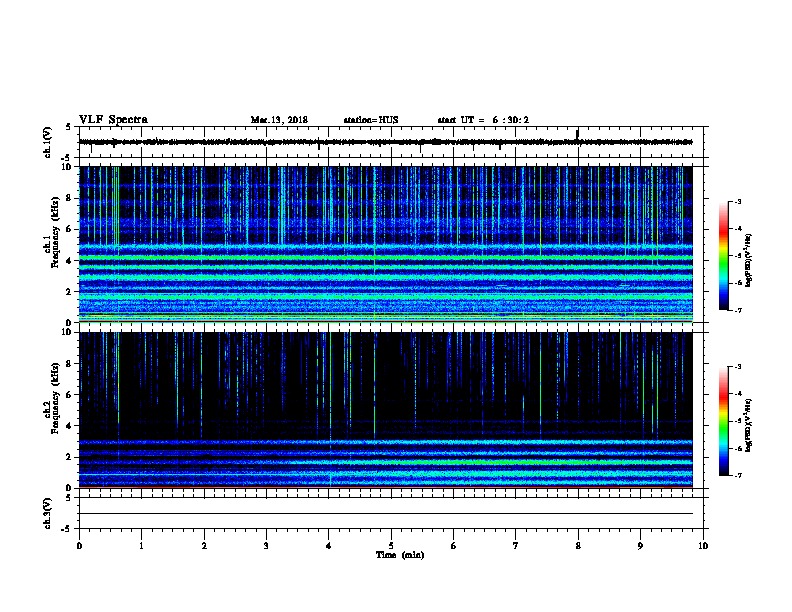Click the ch.1 spectrogram color scale bar
This screenshot has width=792, height=612.
click(723, 256)
